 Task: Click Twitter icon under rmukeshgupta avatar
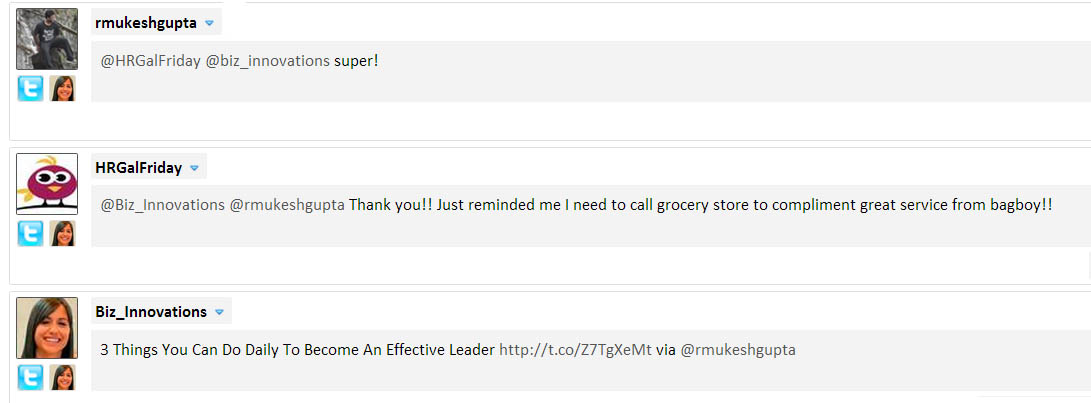click(30, 88)
